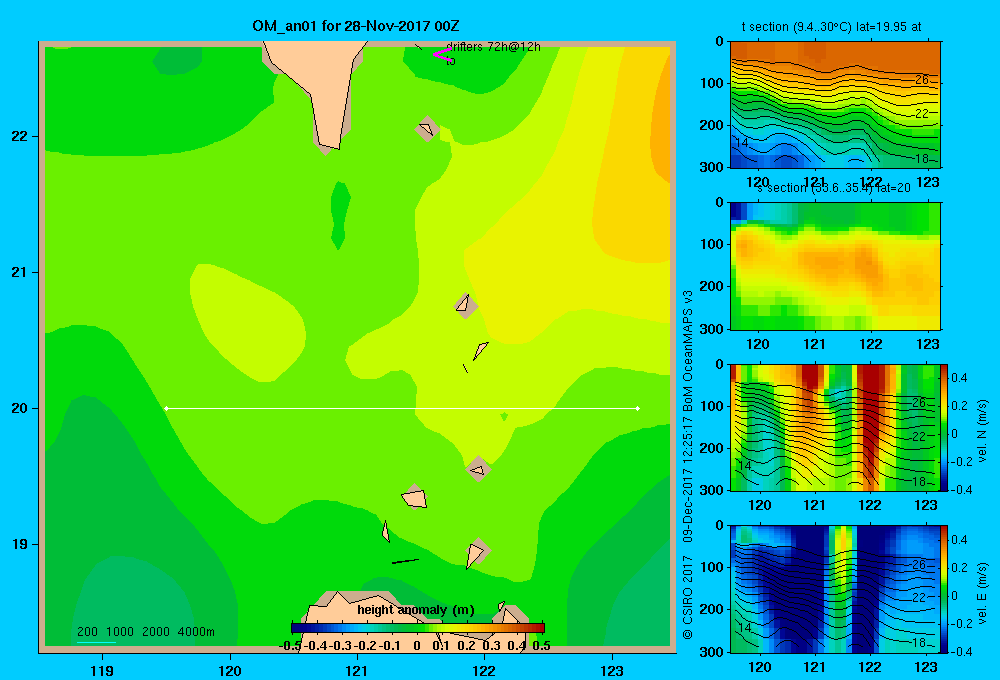Click the 14 isotherm label in temperature section
The image size is (1000, 680).
coord(742,142)
